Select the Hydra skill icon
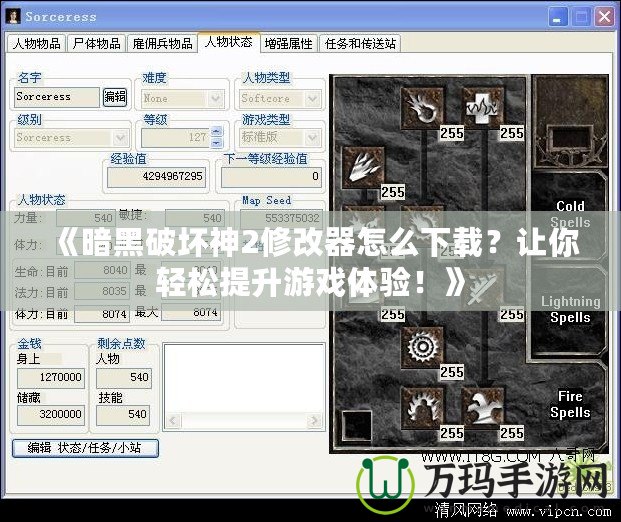 pos(483,408)
